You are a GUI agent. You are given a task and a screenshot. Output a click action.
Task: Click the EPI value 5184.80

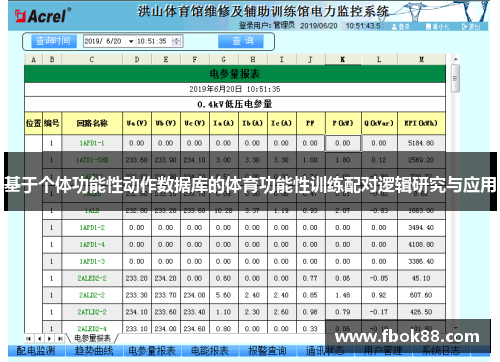tap(421, 143)
